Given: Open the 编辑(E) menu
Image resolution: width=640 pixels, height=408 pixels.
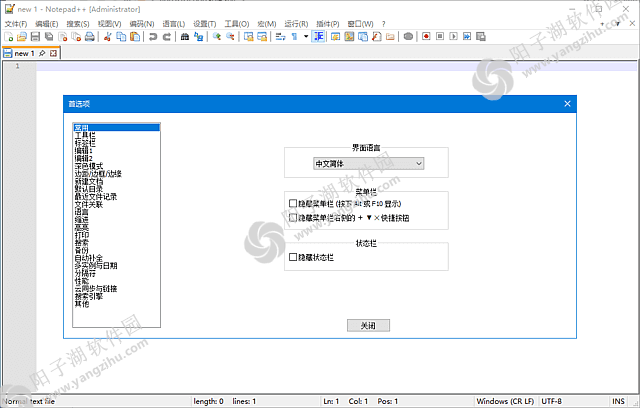Looking at the screenshot, I should pyautogui.click(x=47, y=24).
